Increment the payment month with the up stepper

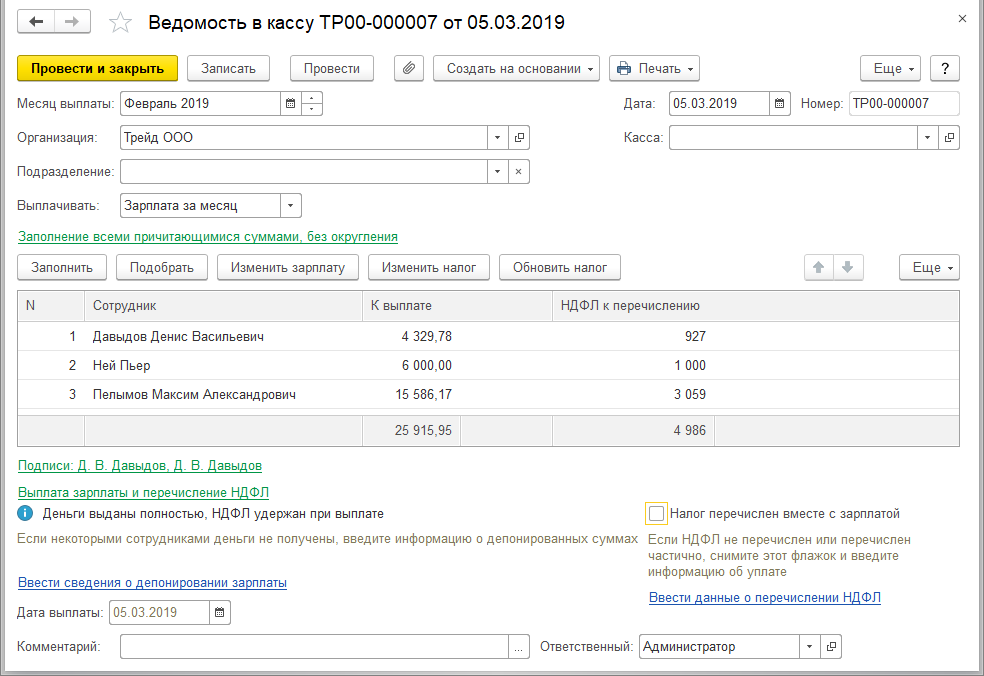click(x=312, y=98)
